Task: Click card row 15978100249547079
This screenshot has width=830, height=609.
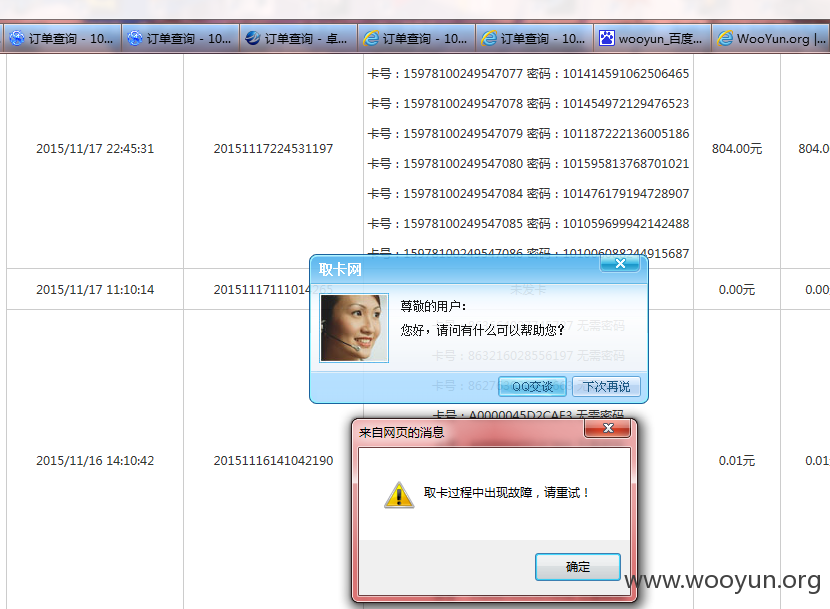Action: (528, 133)
